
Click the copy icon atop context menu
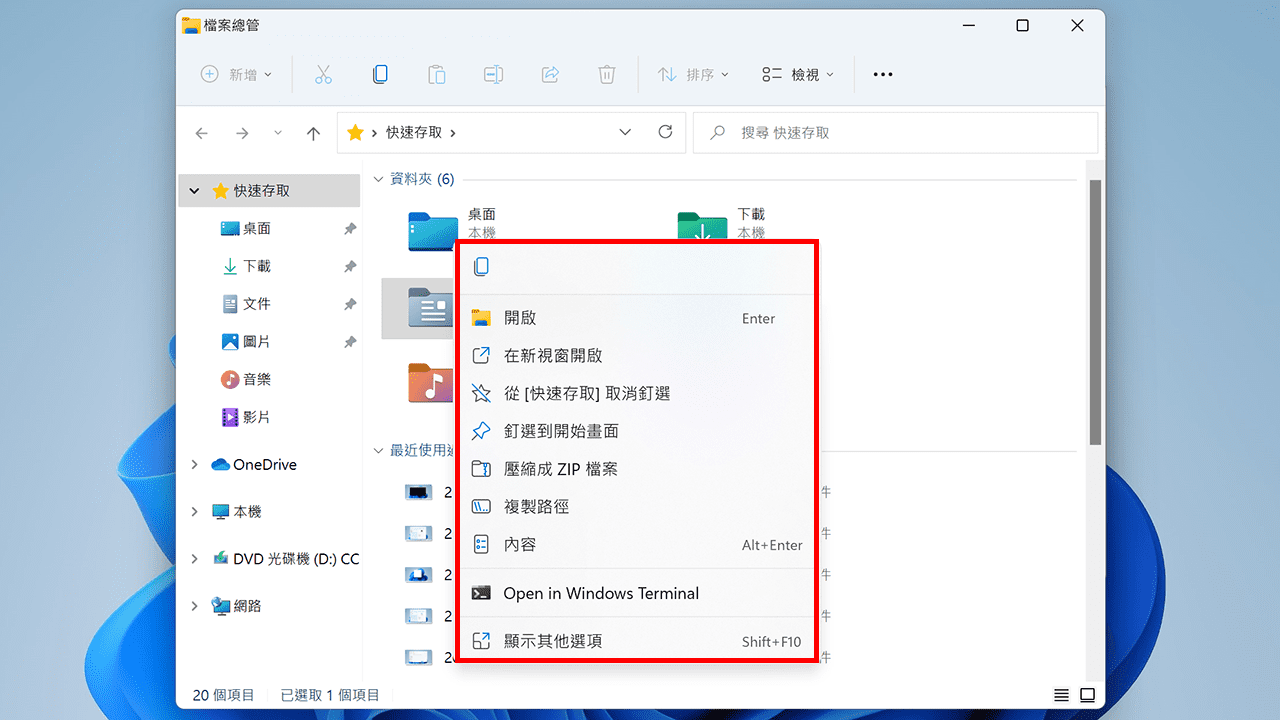pos(482,266)
